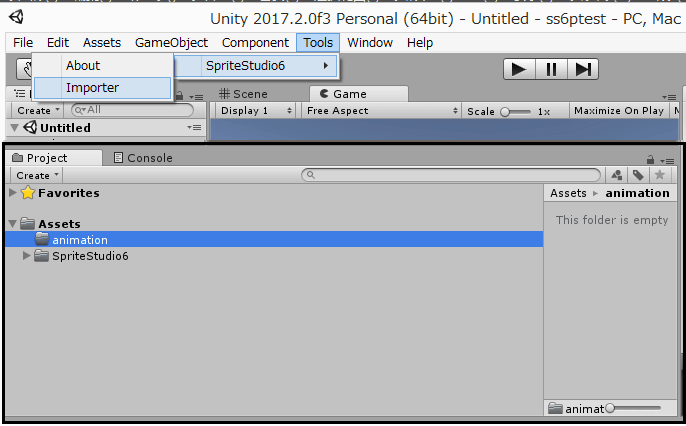Select the SpriteStudio6 folder in Project tree
Image resolution: width=686 pixels, height=426 pixels.
coord(90,256)
